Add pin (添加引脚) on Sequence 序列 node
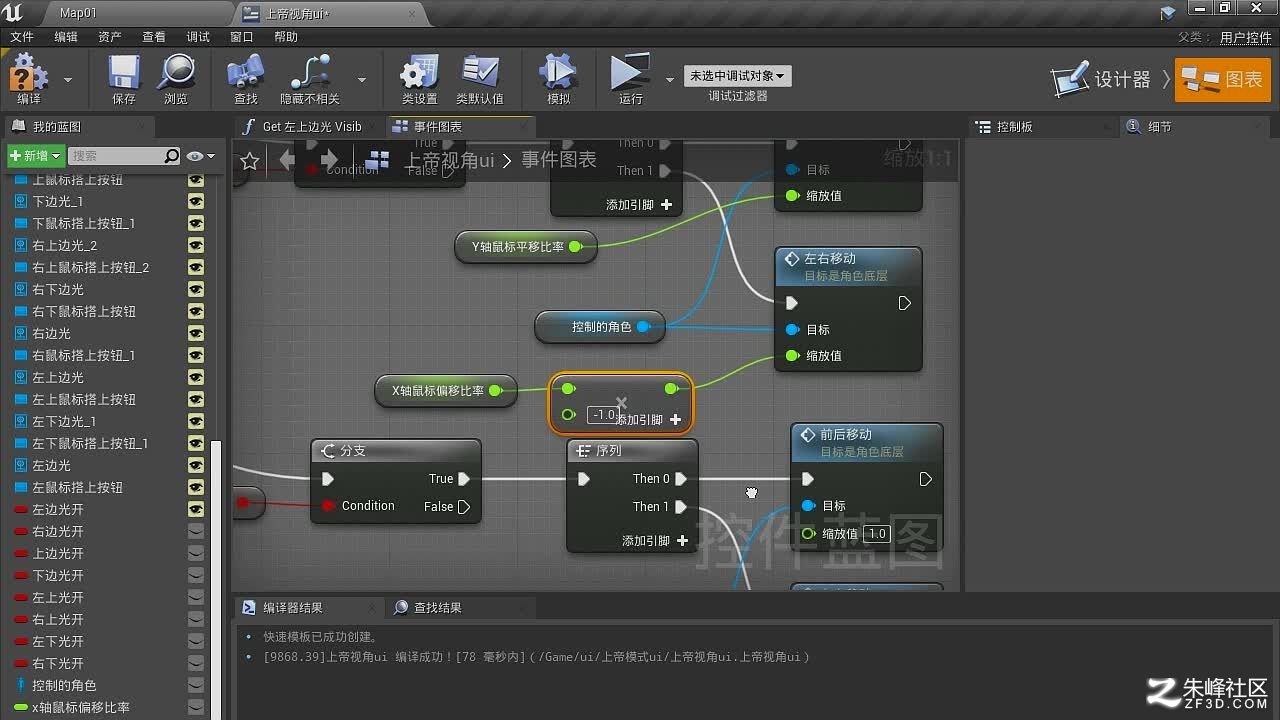1280x720 pixels. click(x=655, y=540)
